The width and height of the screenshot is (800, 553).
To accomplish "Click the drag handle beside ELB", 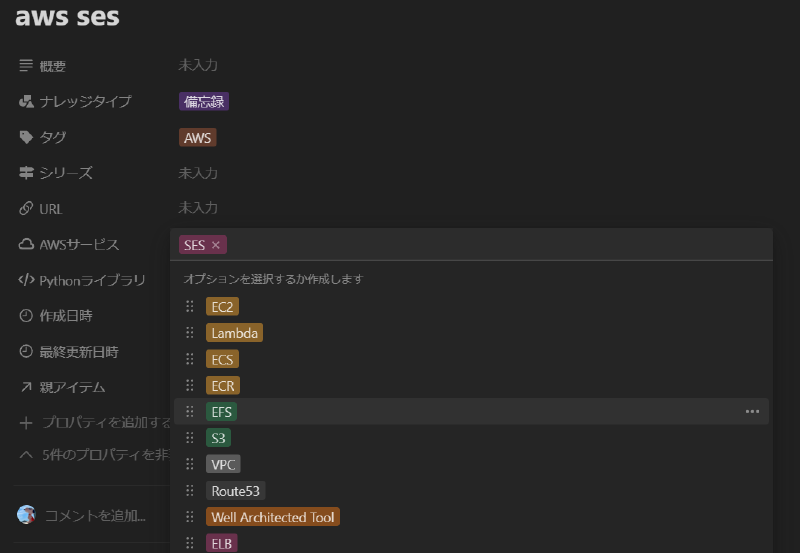I will click(x=190, y=543).
